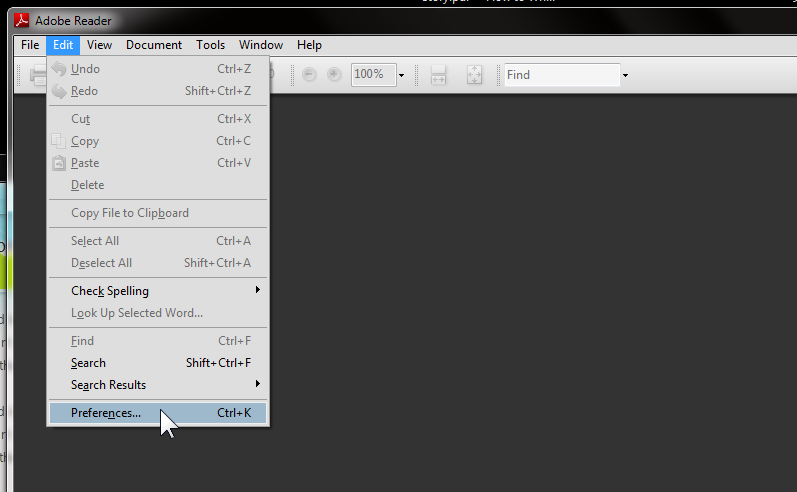
Task: Expand the Check Spelling submenu
Action: tap(158, 291)
